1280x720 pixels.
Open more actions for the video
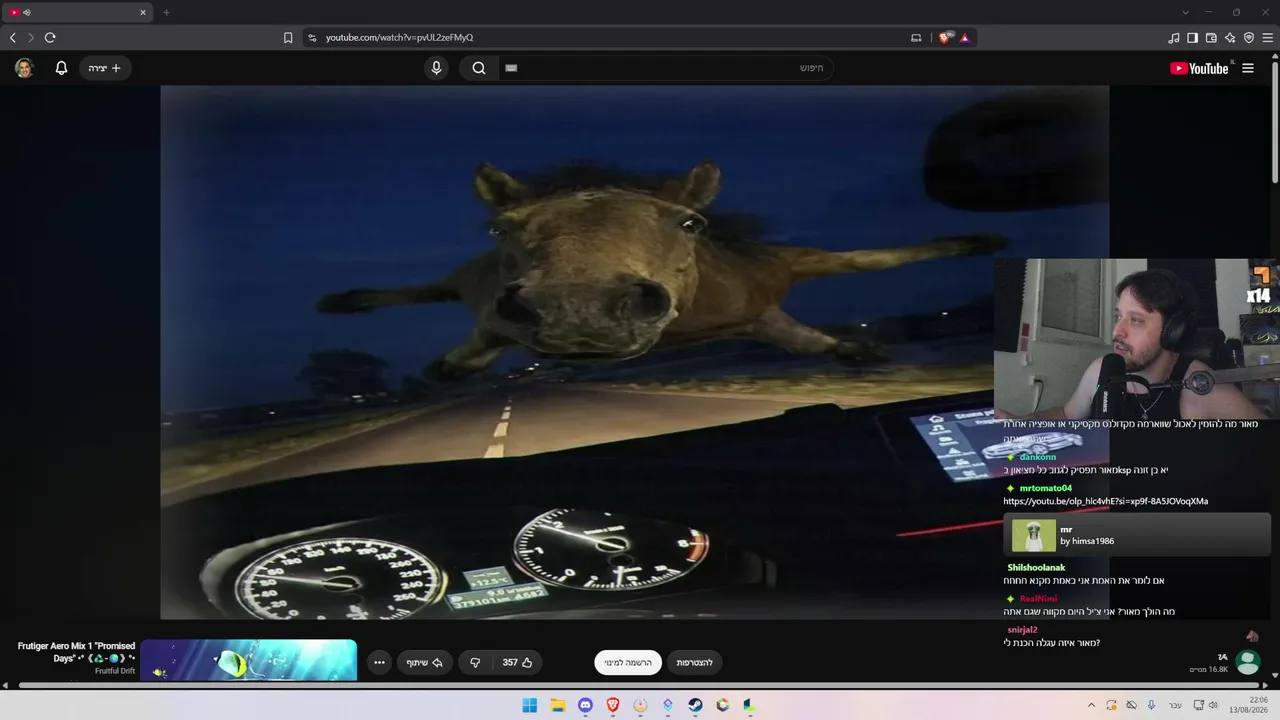click(379, 662)
